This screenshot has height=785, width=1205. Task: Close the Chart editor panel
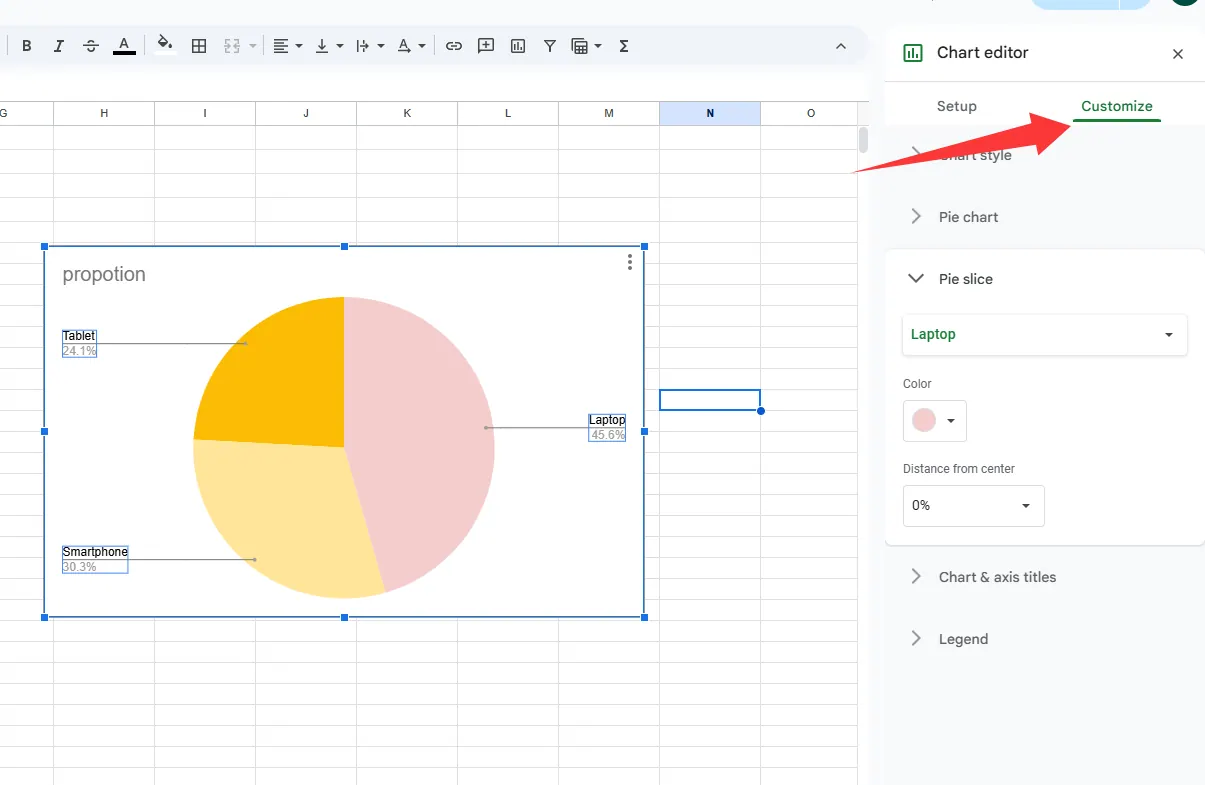tap(1178, 54)
